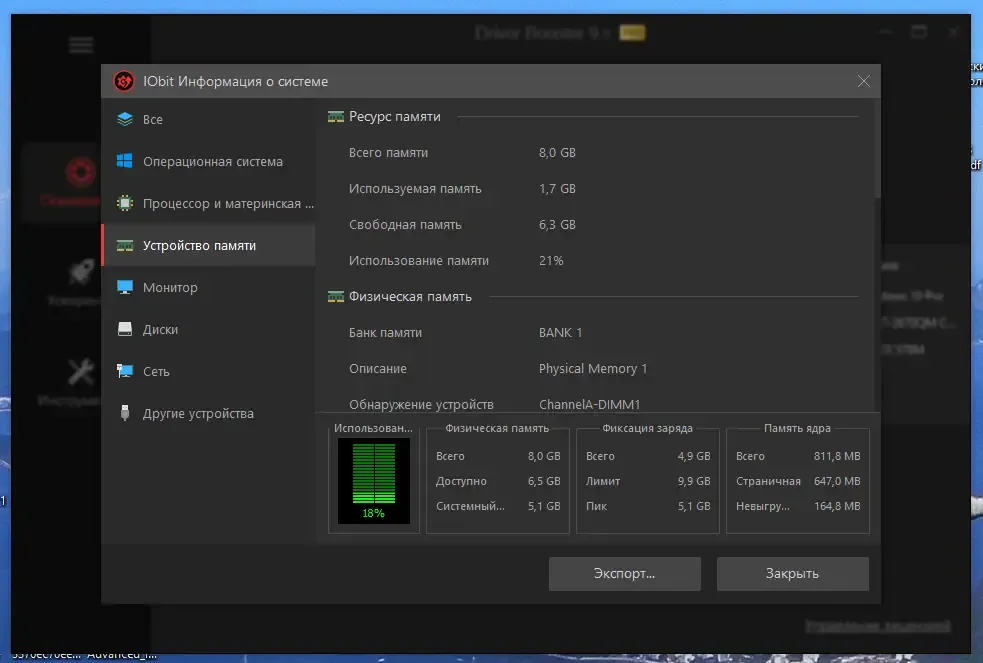Click the disk drive icon beside Диски
The width and height of the screenshot is (983, 663).
point(125,329)
